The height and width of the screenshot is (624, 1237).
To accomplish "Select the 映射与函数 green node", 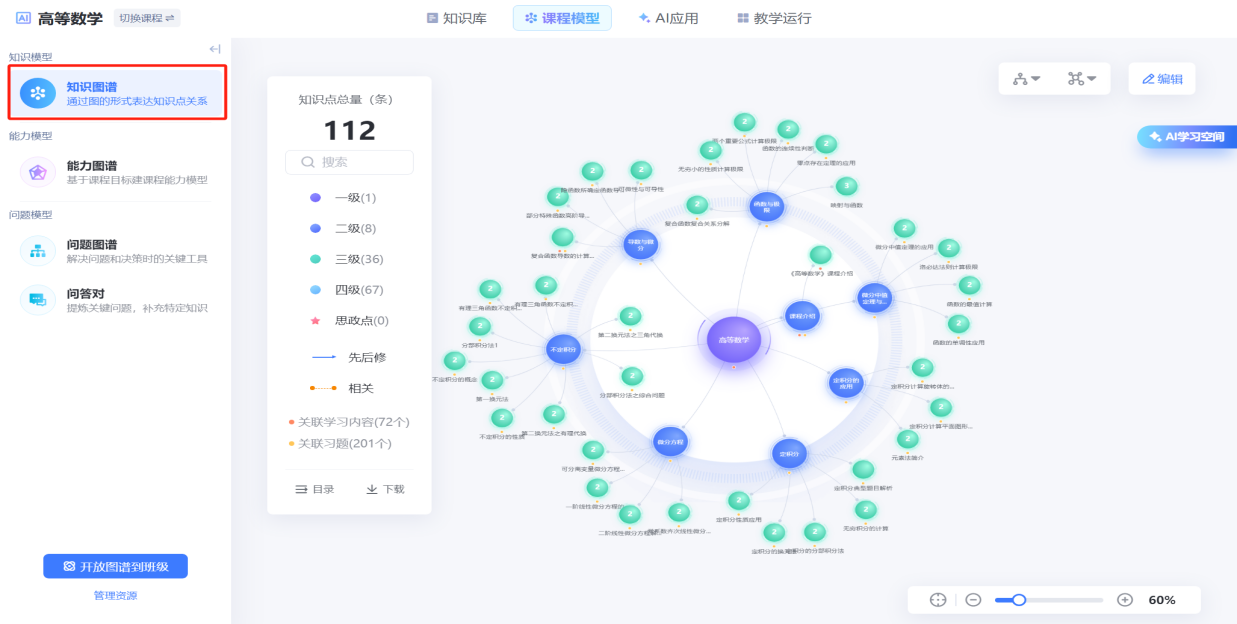I will pos(846,187).
